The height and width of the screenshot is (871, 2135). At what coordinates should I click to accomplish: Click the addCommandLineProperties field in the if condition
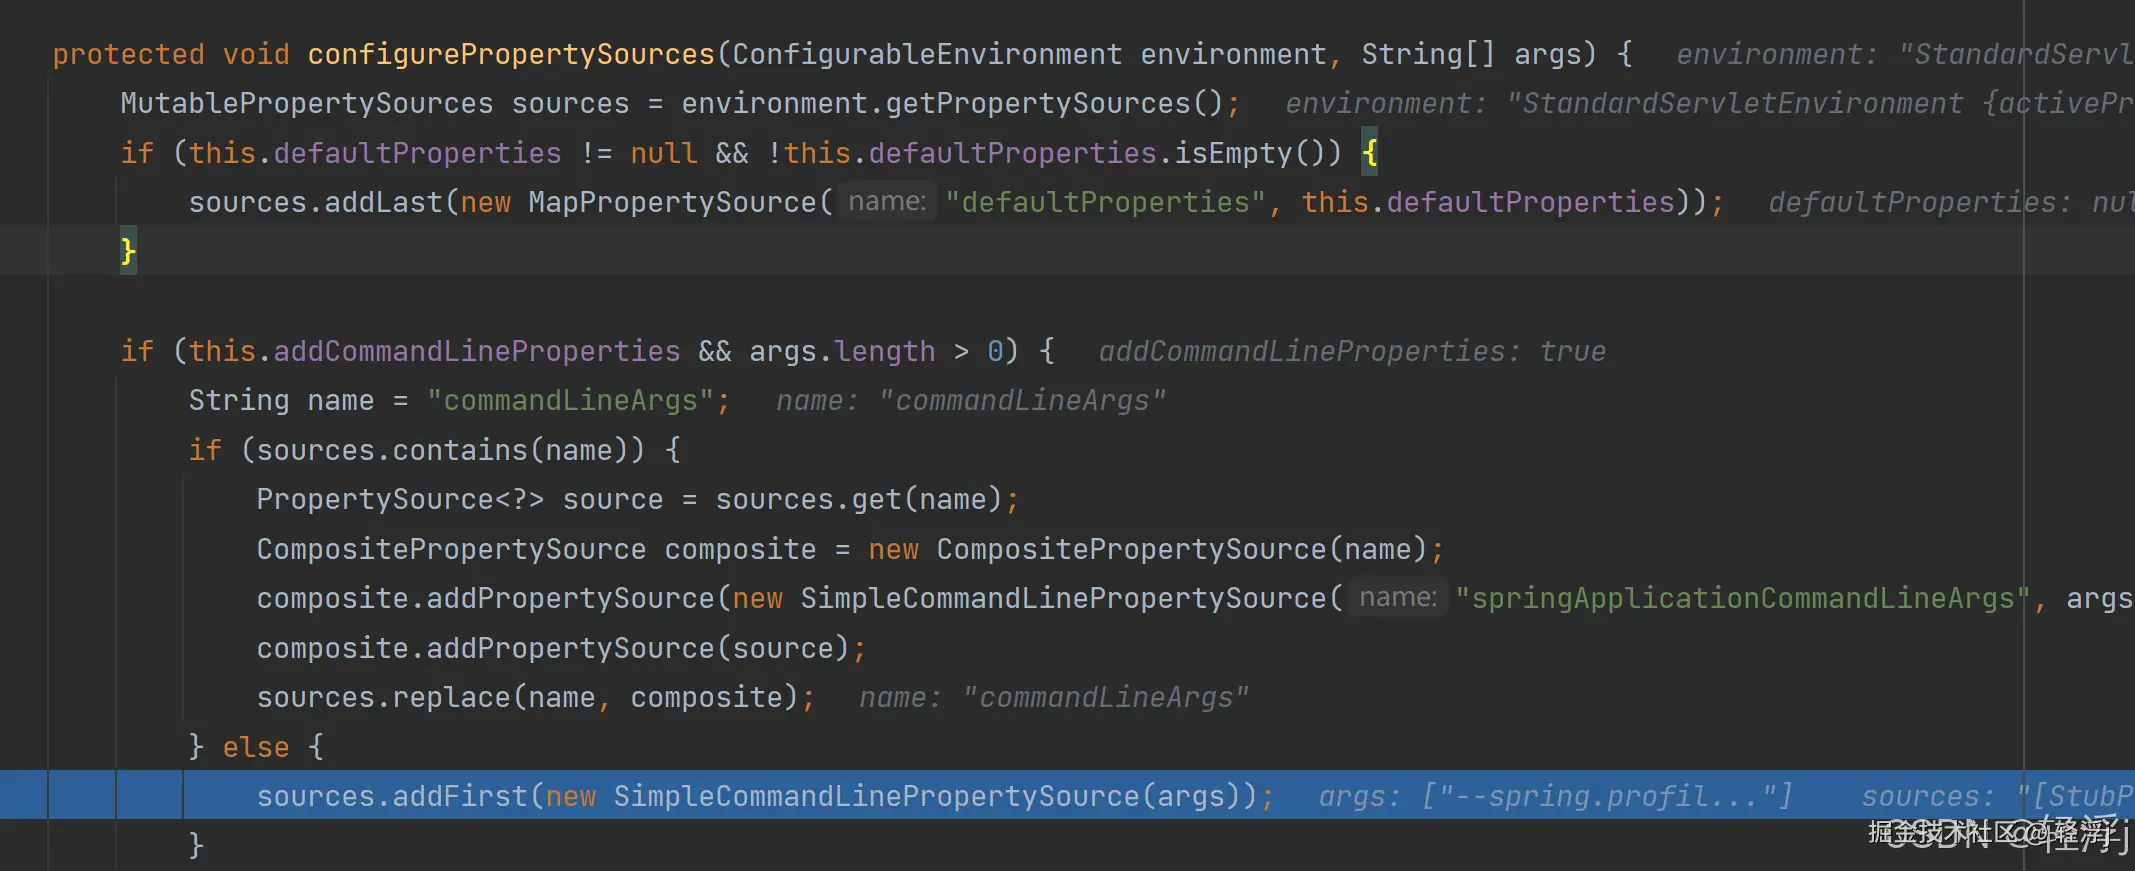coord(477,351)
